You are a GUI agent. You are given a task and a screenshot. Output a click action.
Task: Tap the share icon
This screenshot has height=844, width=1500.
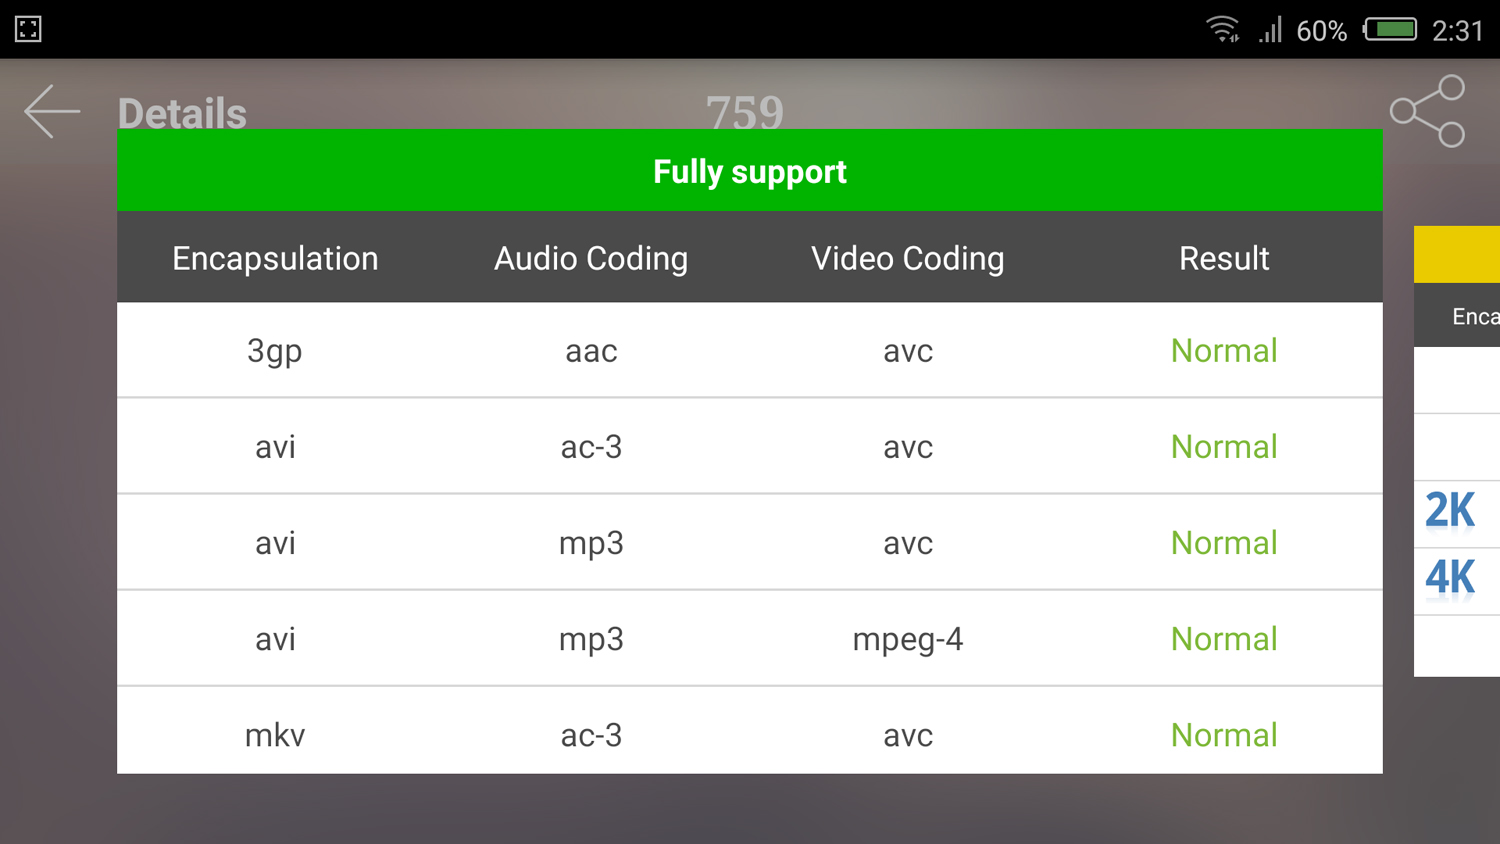click(1428, 111)
